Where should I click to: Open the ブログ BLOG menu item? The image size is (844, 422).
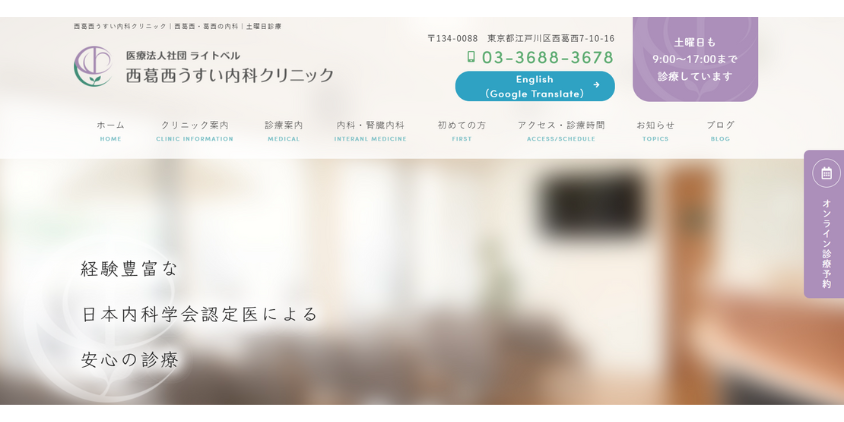(x=720, y=131)
